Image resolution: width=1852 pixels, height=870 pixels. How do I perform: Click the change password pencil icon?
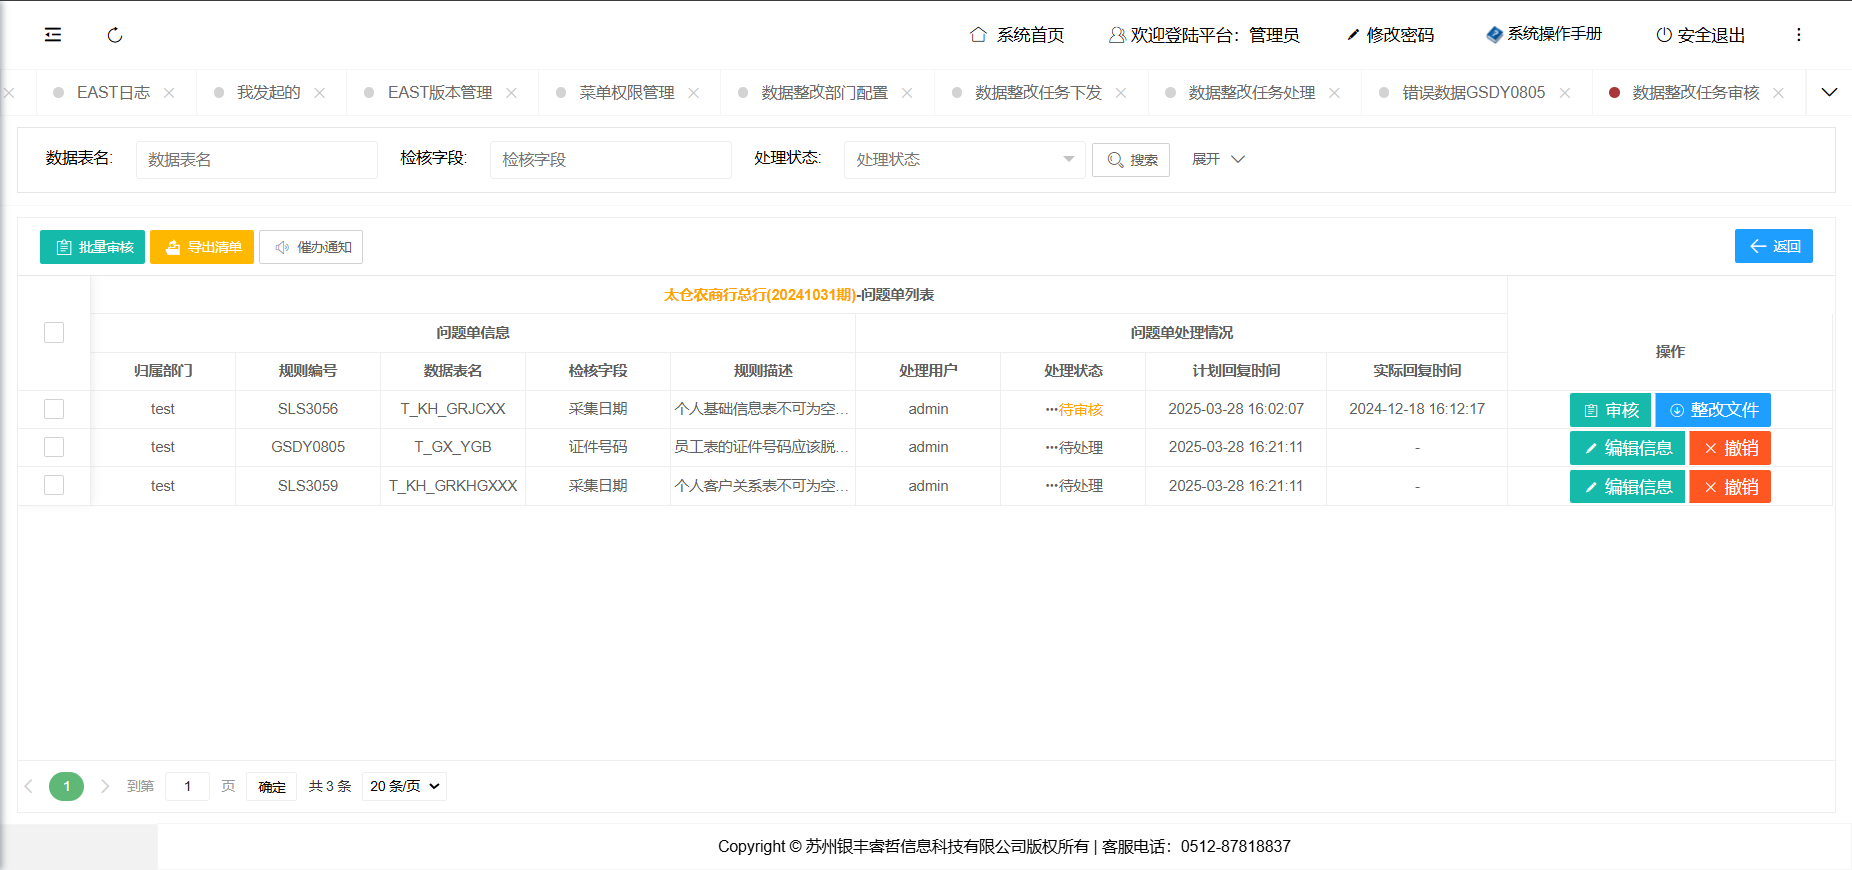(1353, 35)
